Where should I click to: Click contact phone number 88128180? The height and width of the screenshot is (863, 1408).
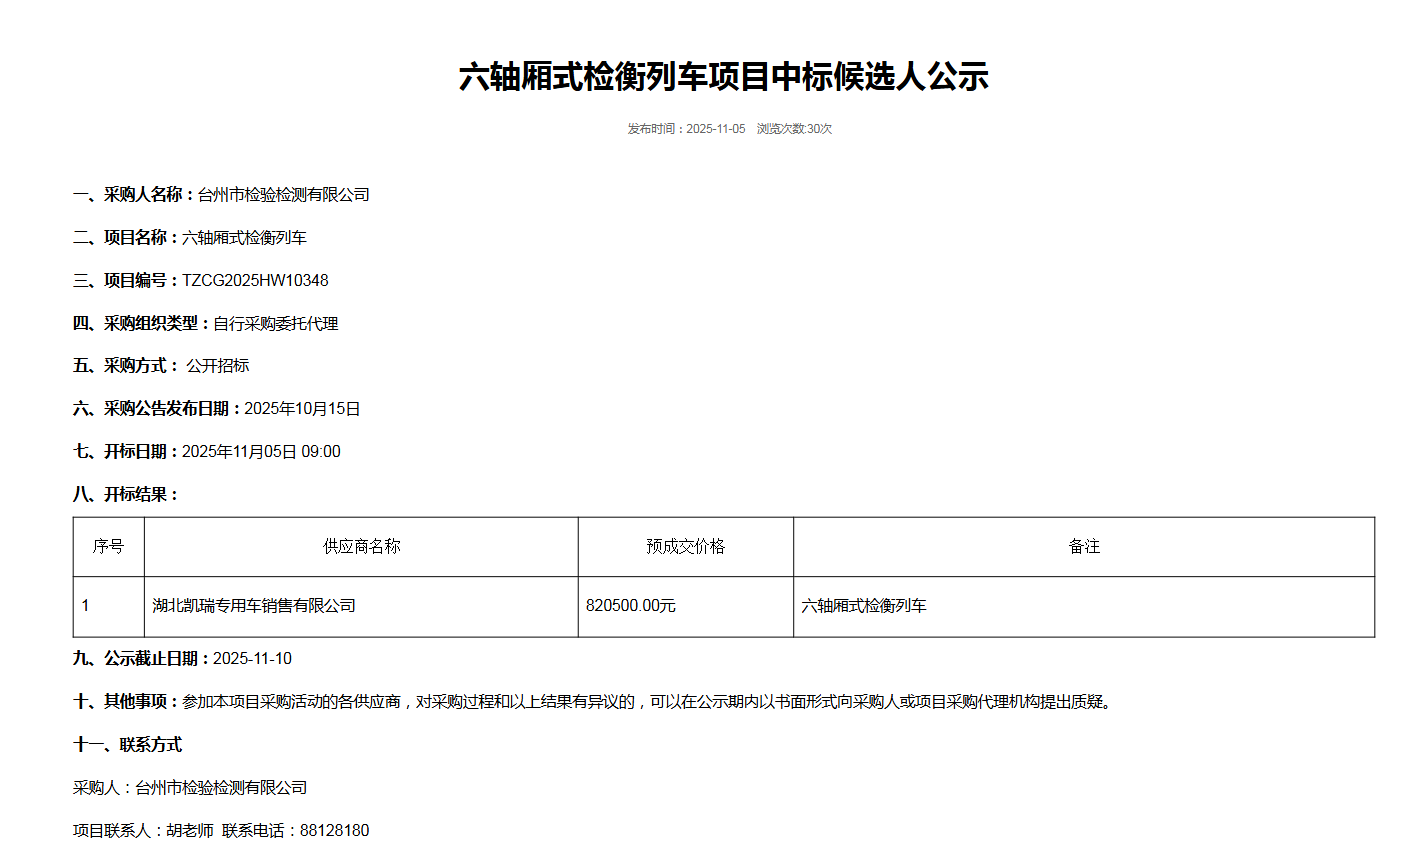pos(334,831)
